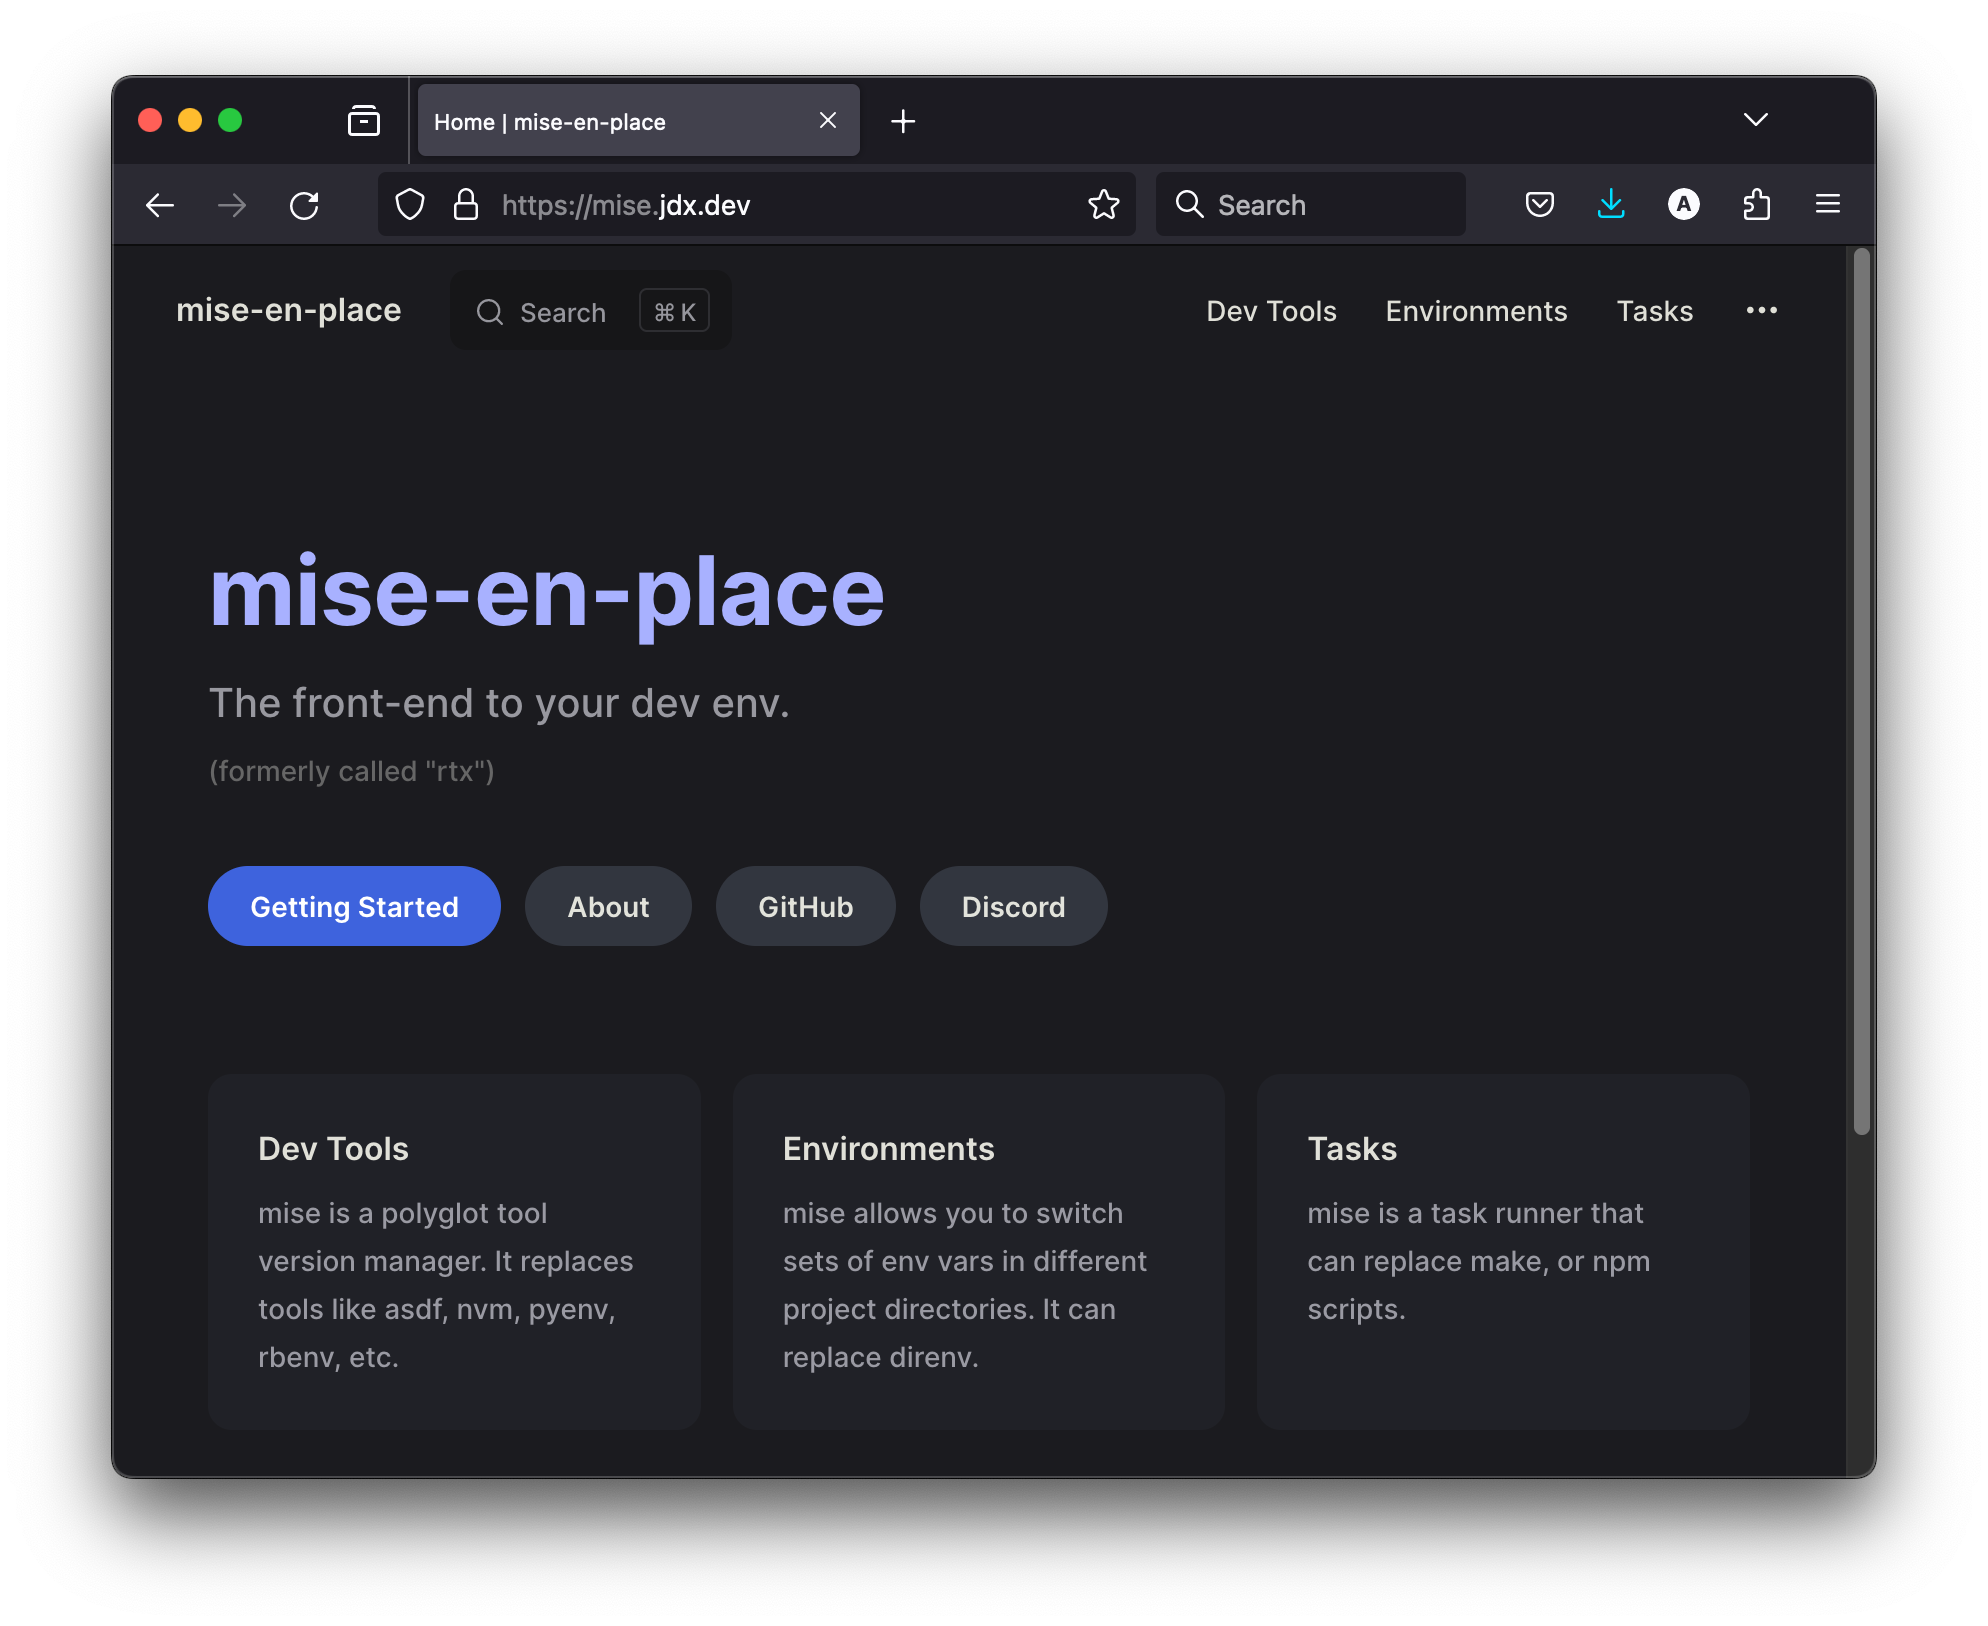Click the Firefox View icon in tab bar
Screen dimensions: 1988x1626
[364, 121]
